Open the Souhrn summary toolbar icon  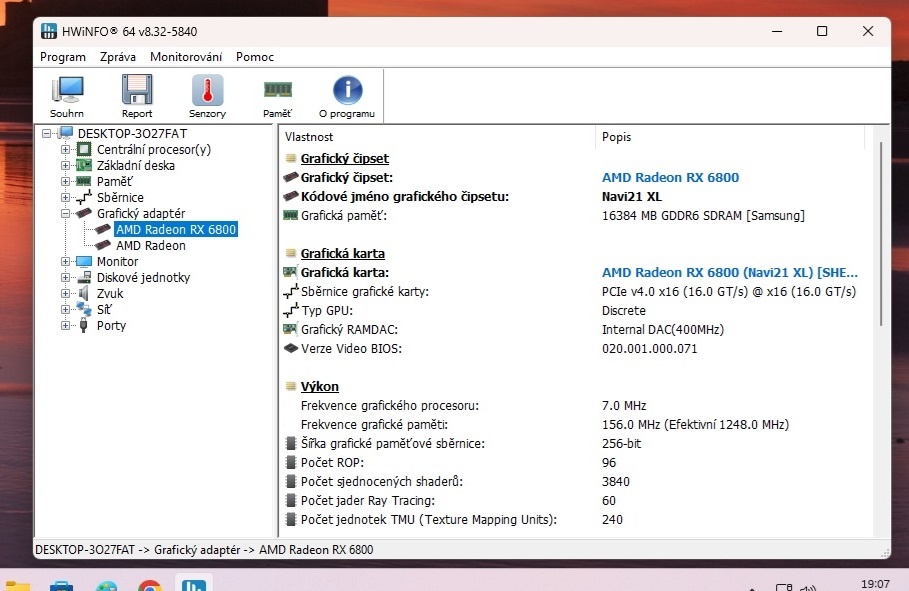tap(67, 96)
